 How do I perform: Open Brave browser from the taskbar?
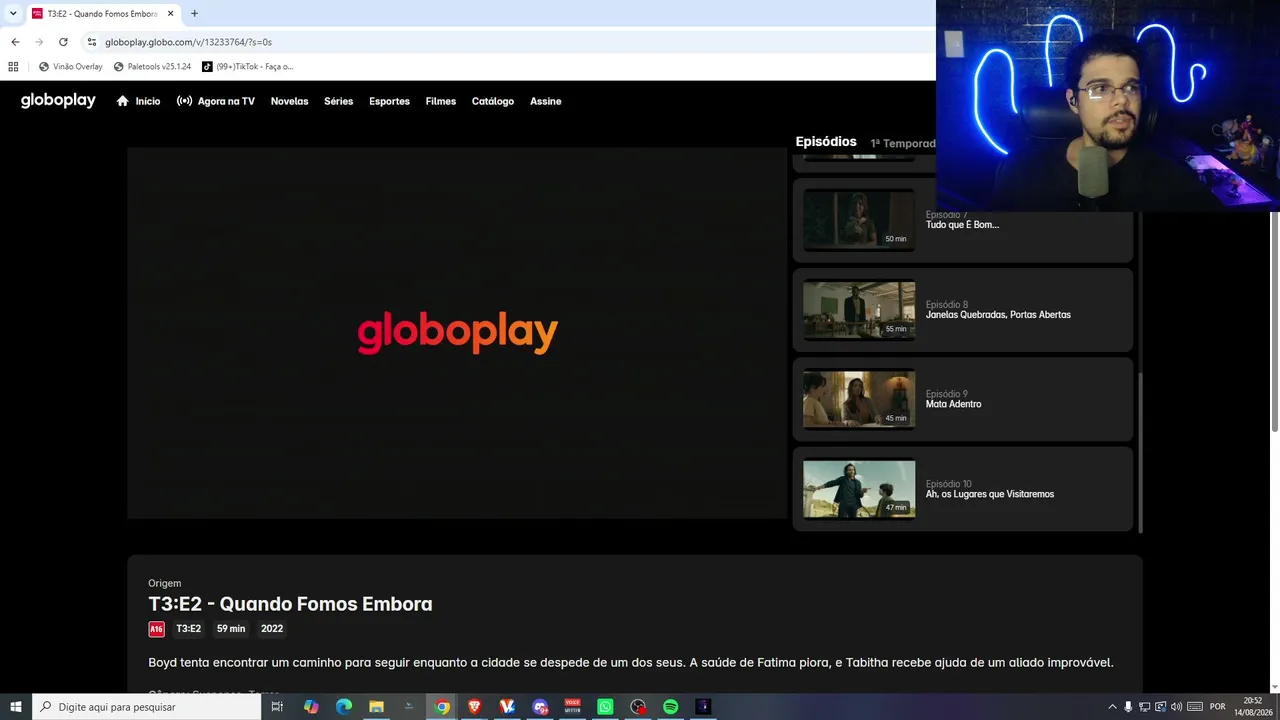[x=475, y=707]
